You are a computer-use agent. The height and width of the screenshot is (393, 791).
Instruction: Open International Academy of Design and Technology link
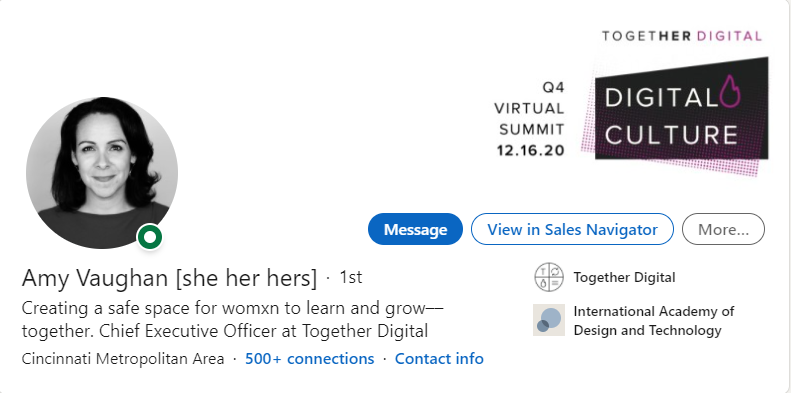pos(654,321)
